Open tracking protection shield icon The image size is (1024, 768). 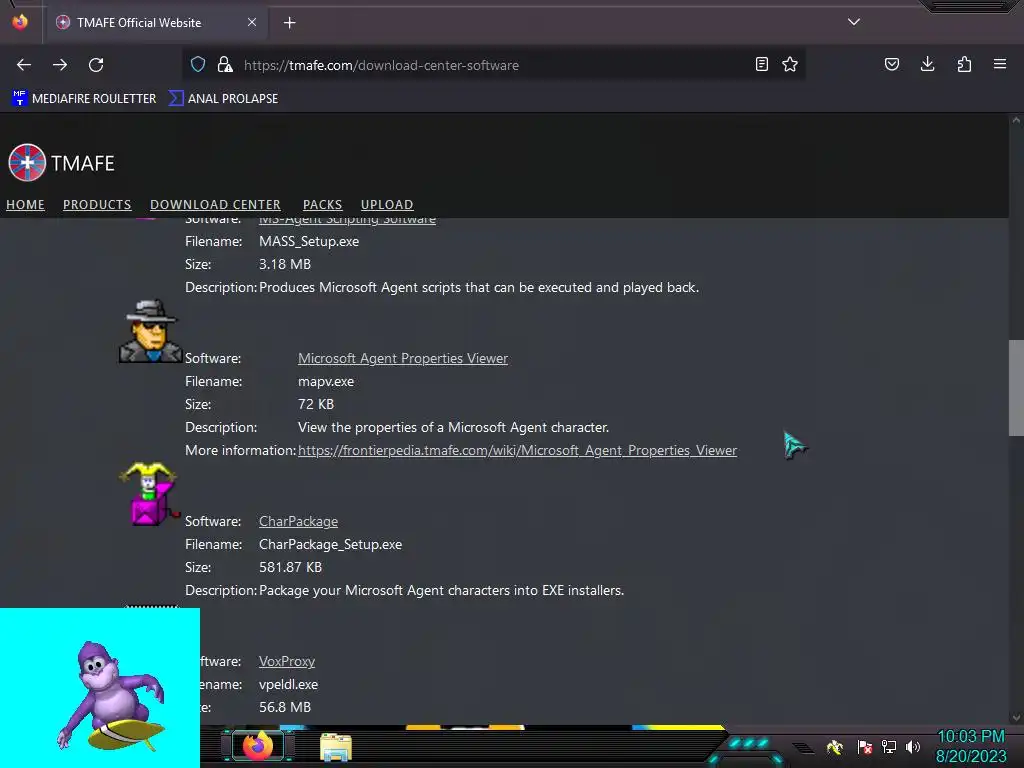coord(198,64)
